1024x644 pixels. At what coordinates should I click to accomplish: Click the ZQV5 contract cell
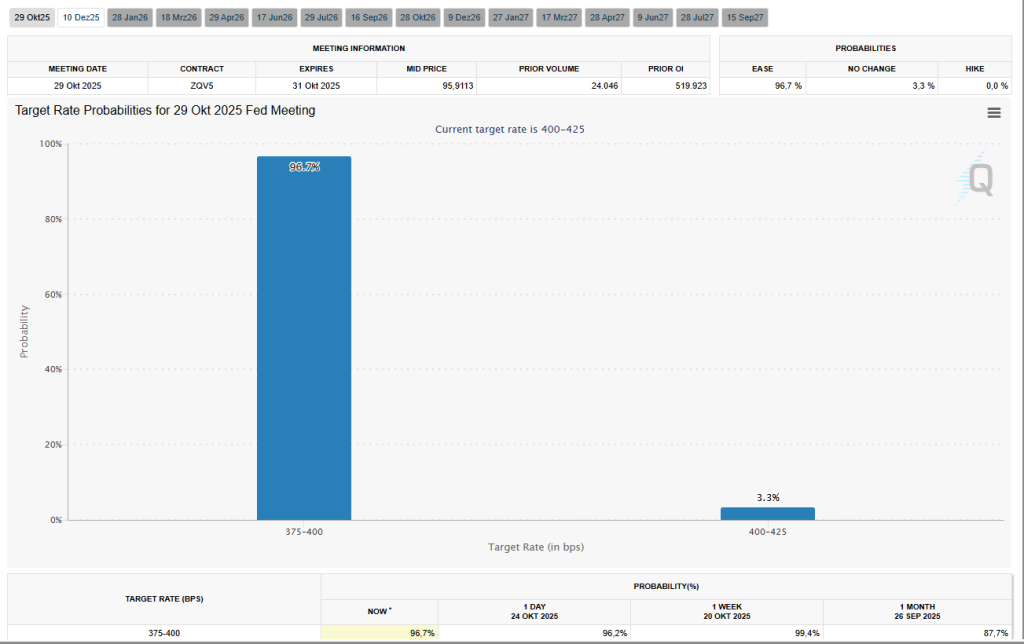tap(201, 86)
